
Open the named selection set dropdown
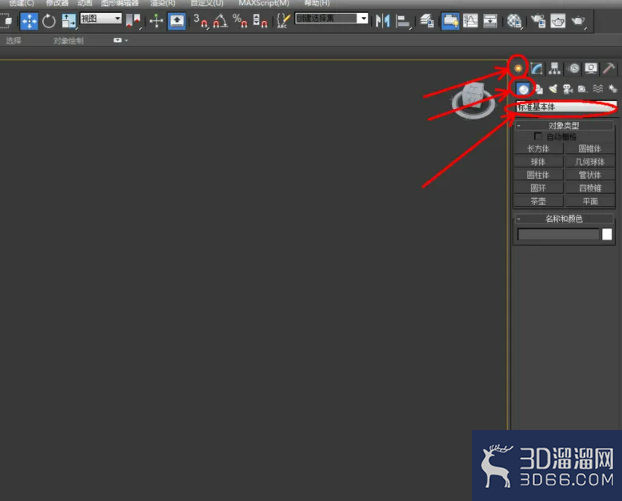[x=363, y=18]
